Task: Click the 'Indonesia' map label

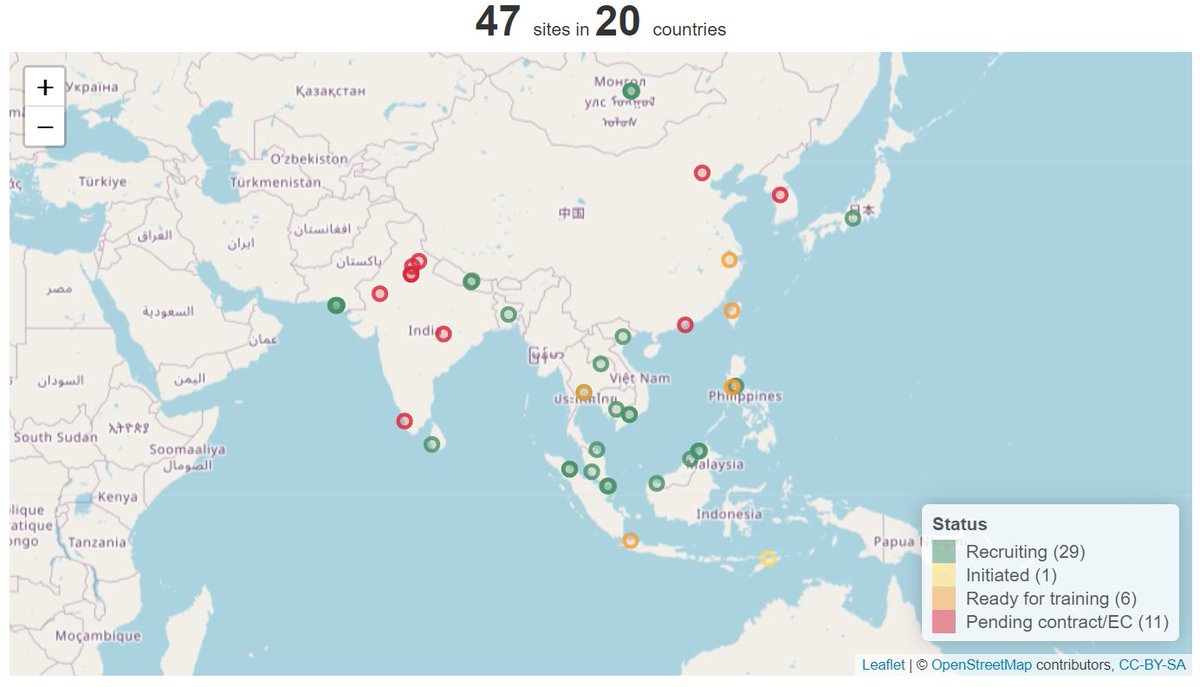Action: pyautogui.click(x=729, y=514)
